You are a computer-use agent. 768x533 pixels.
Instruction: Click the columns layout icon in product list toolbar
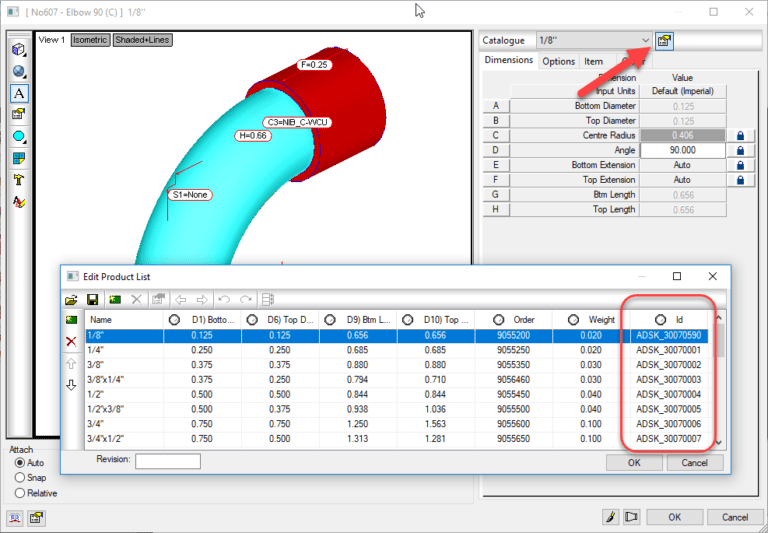(268, 299)
